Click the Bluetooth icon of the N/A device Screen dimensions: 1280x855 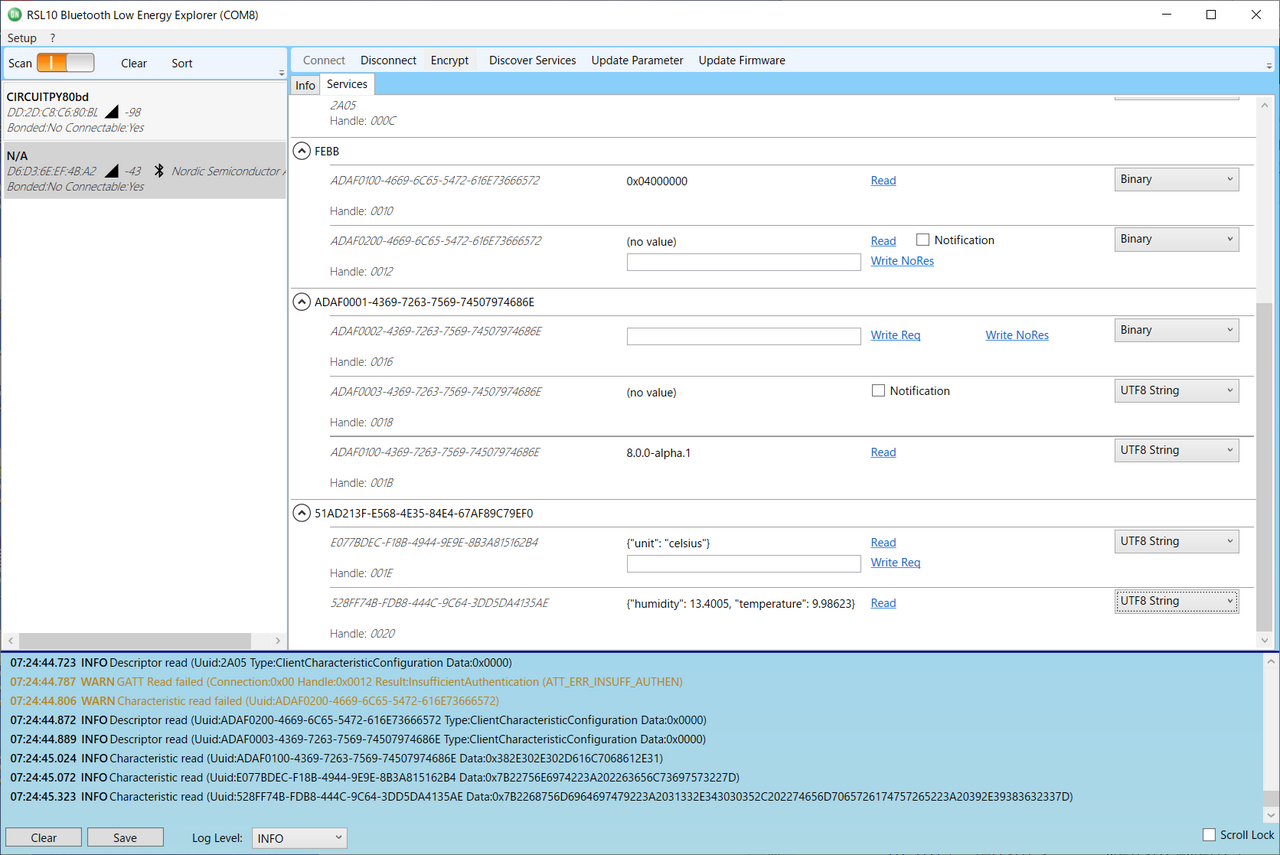coord(158,171)
